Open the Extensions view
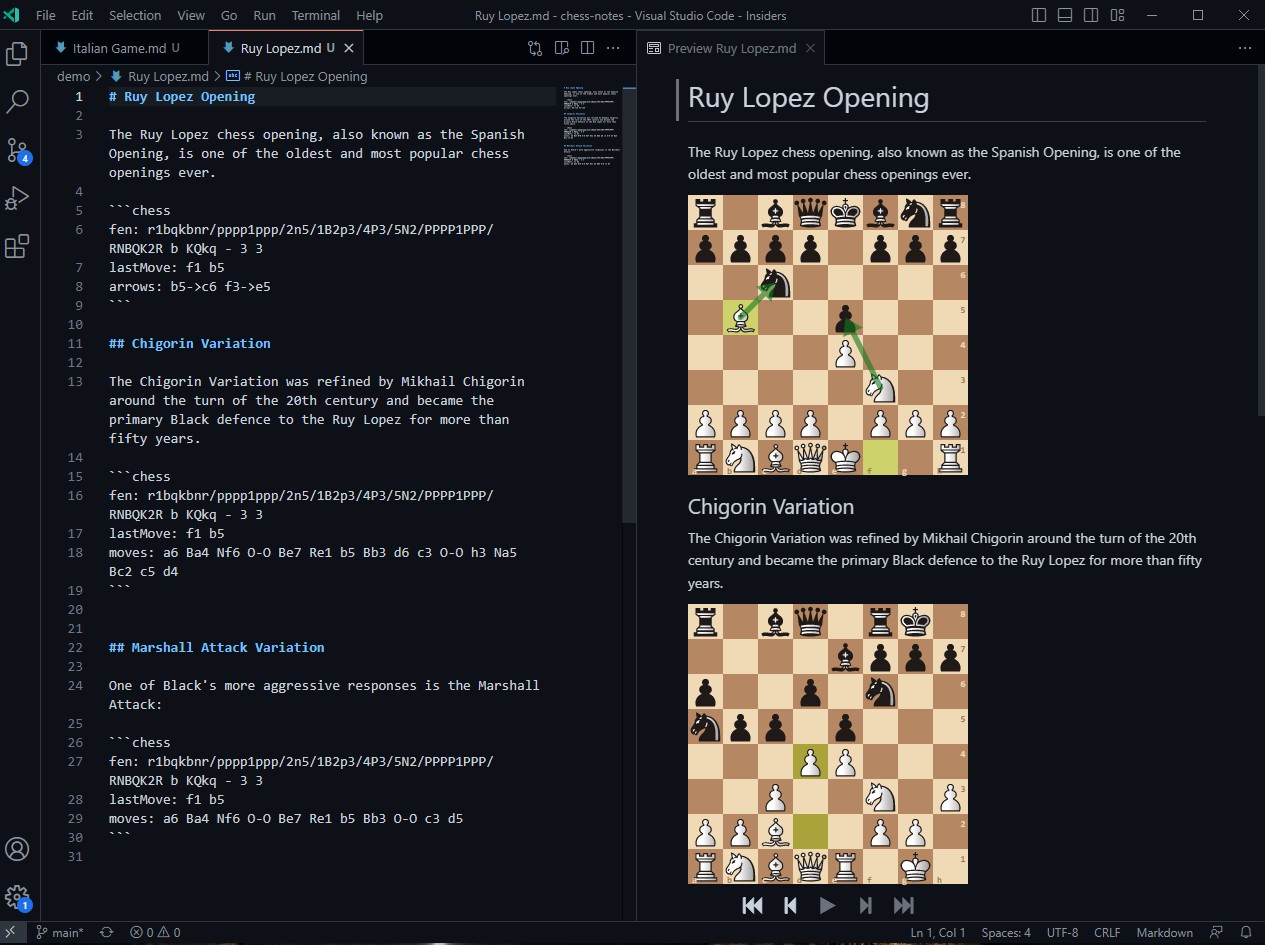Image resolution: width=1265 pixels, height=945 pixels. click(17, 246)
